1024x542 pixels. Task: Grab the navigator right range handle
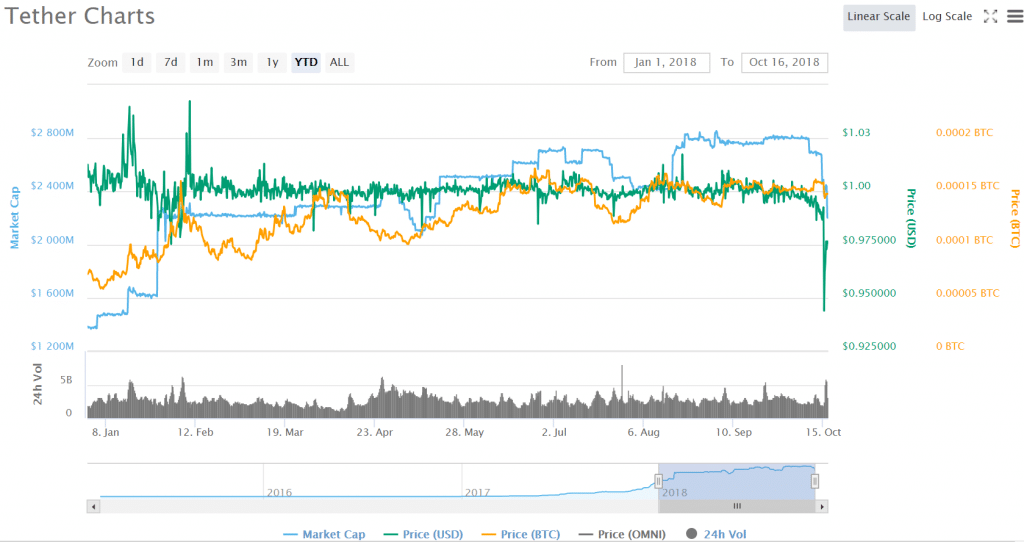[x=815, y=481]
